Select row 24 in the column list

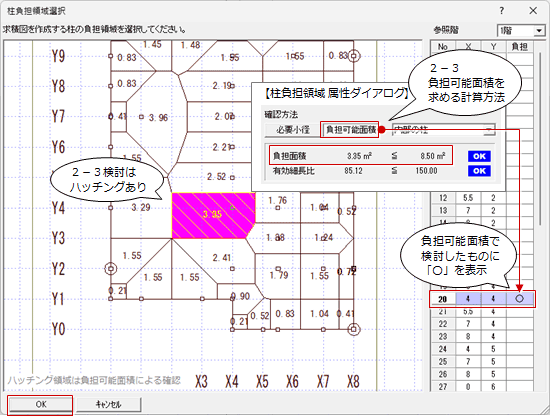coord(482,349)
